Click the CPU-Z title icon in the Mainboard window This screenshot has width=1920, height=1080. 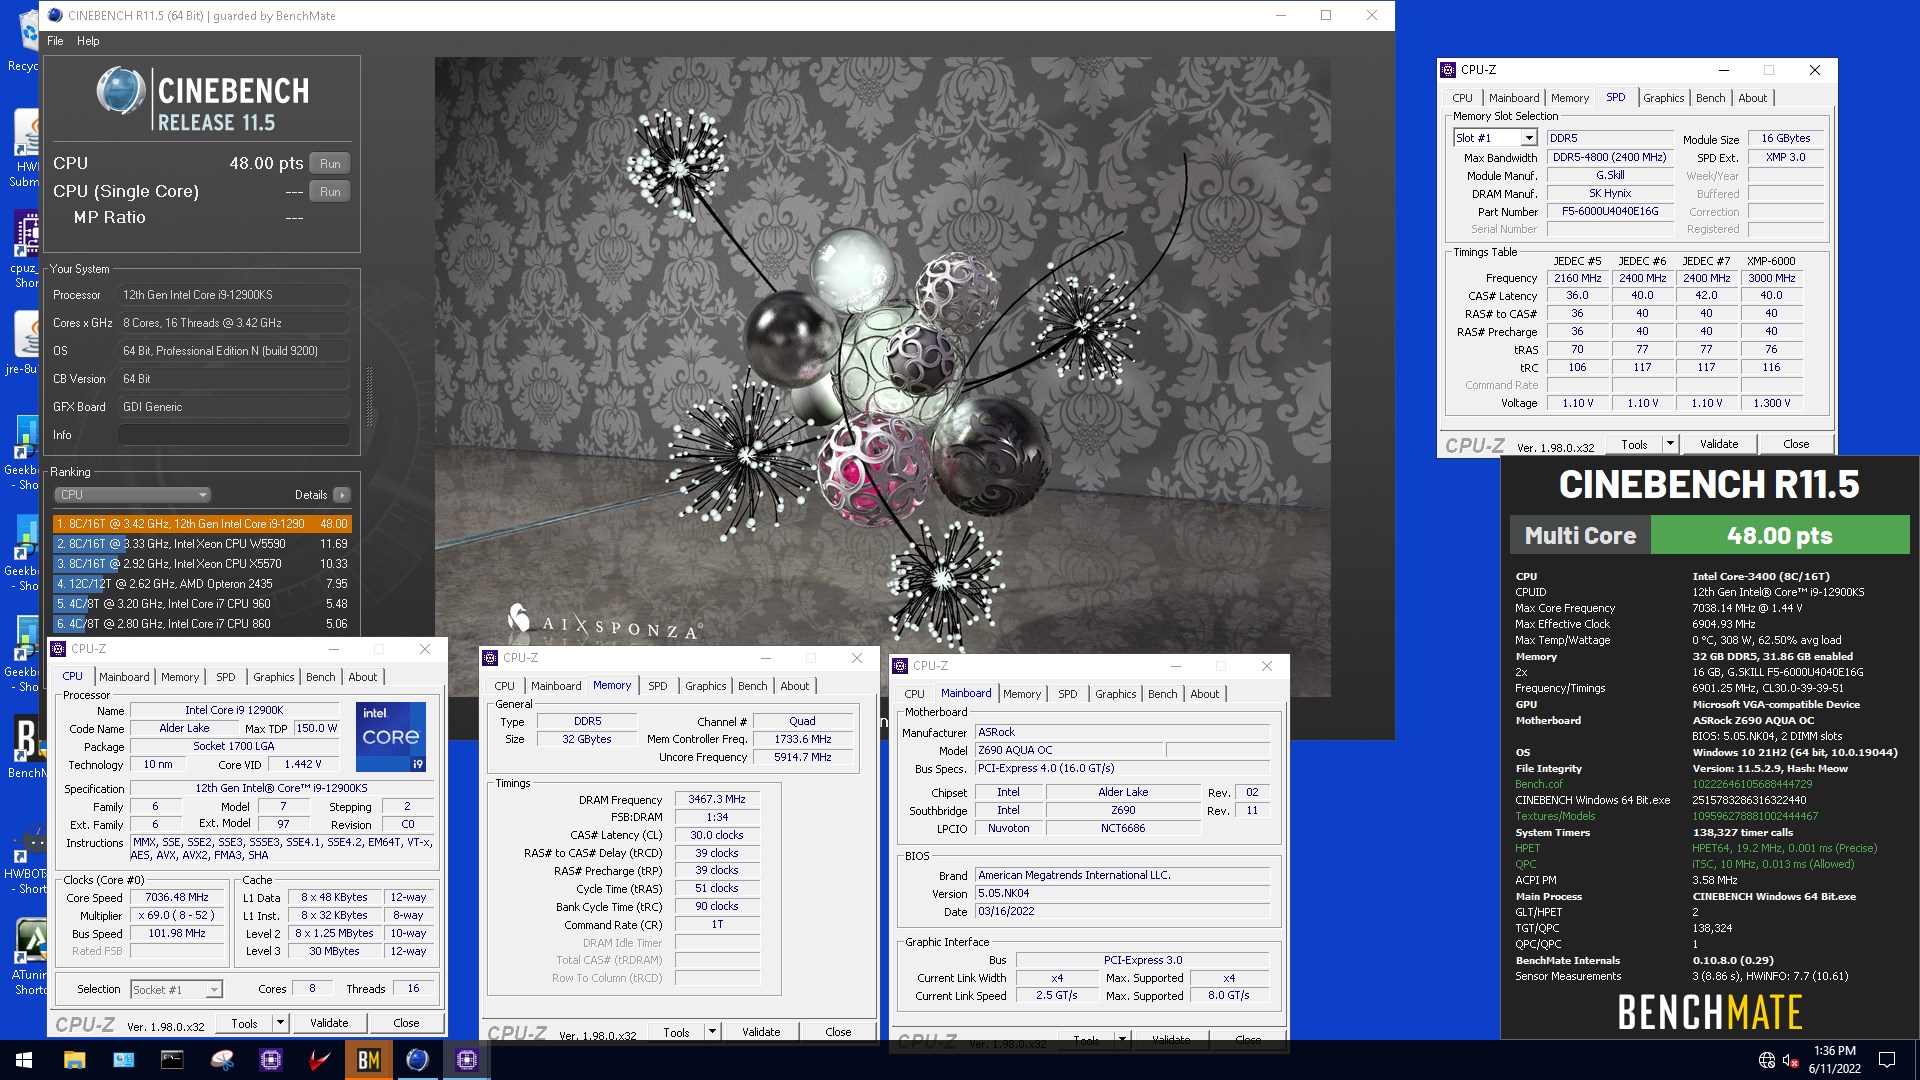click(x=900, y=666)
